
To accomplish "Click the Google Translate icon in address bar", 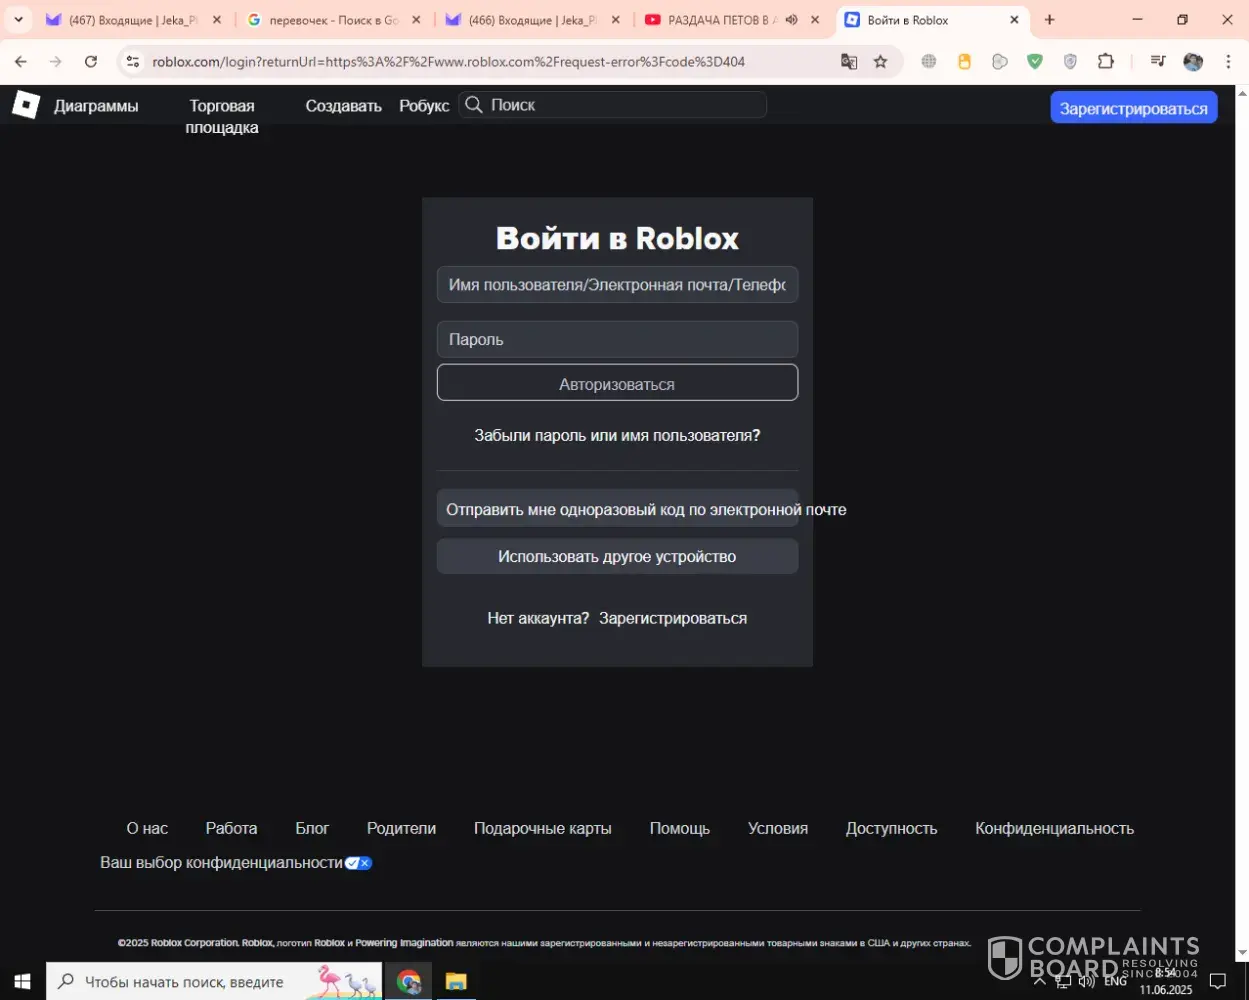I will [849, 62].
